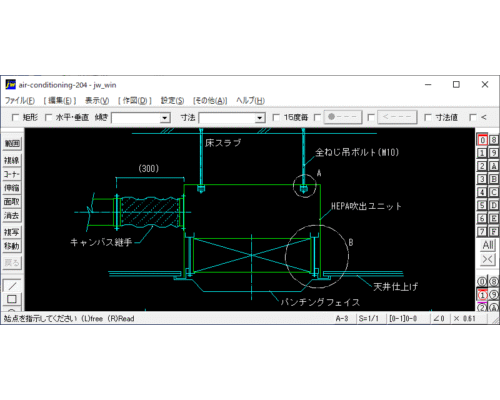
Task: Click the 戻る undo button
Action: pos(12,263)
